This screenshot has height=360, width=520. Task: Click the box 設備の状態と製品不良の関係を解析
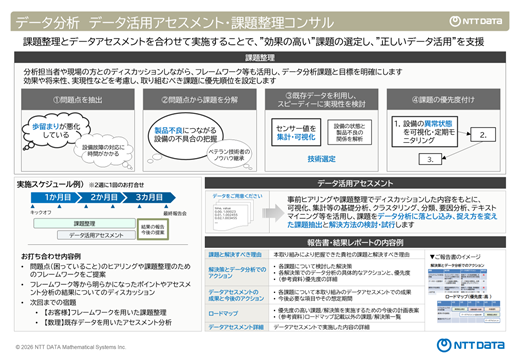pos(349,132)
